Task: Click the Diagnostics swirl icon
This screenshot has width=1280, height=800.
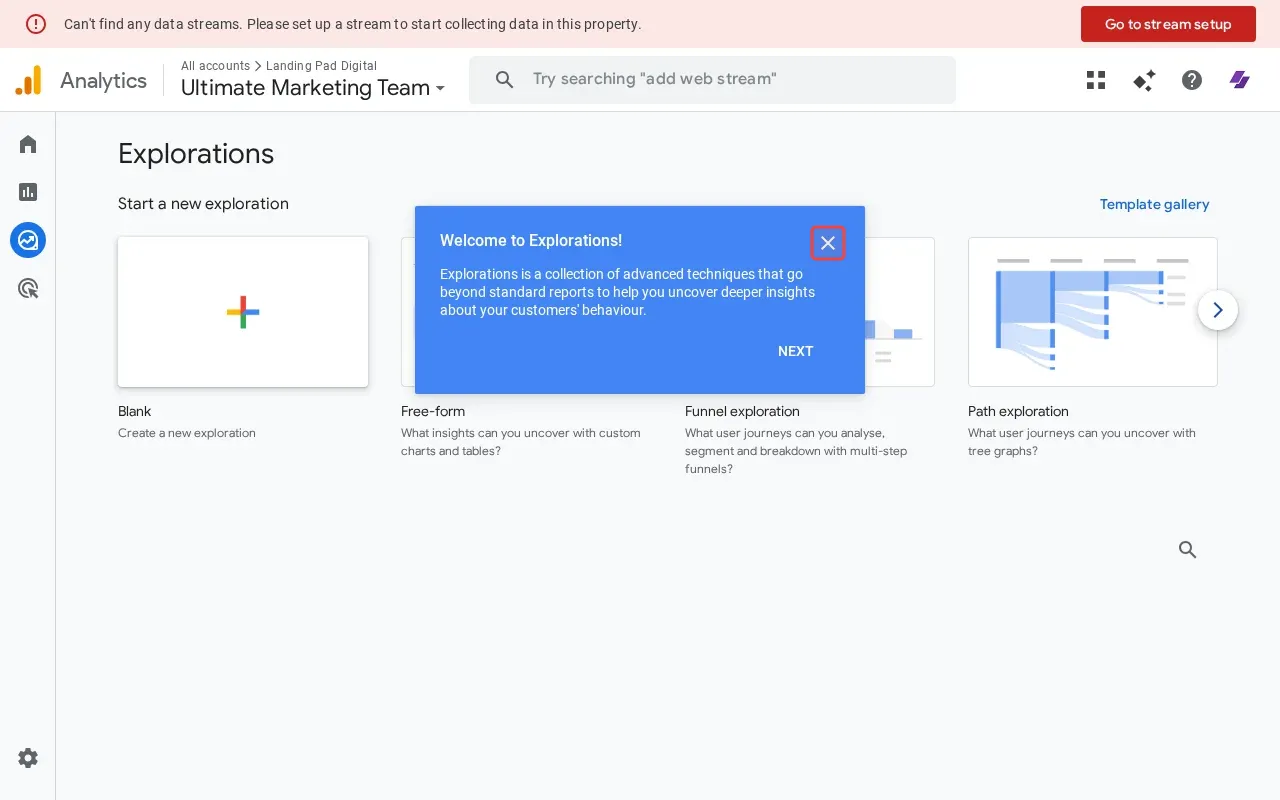Action: (x=1240, y=79)
